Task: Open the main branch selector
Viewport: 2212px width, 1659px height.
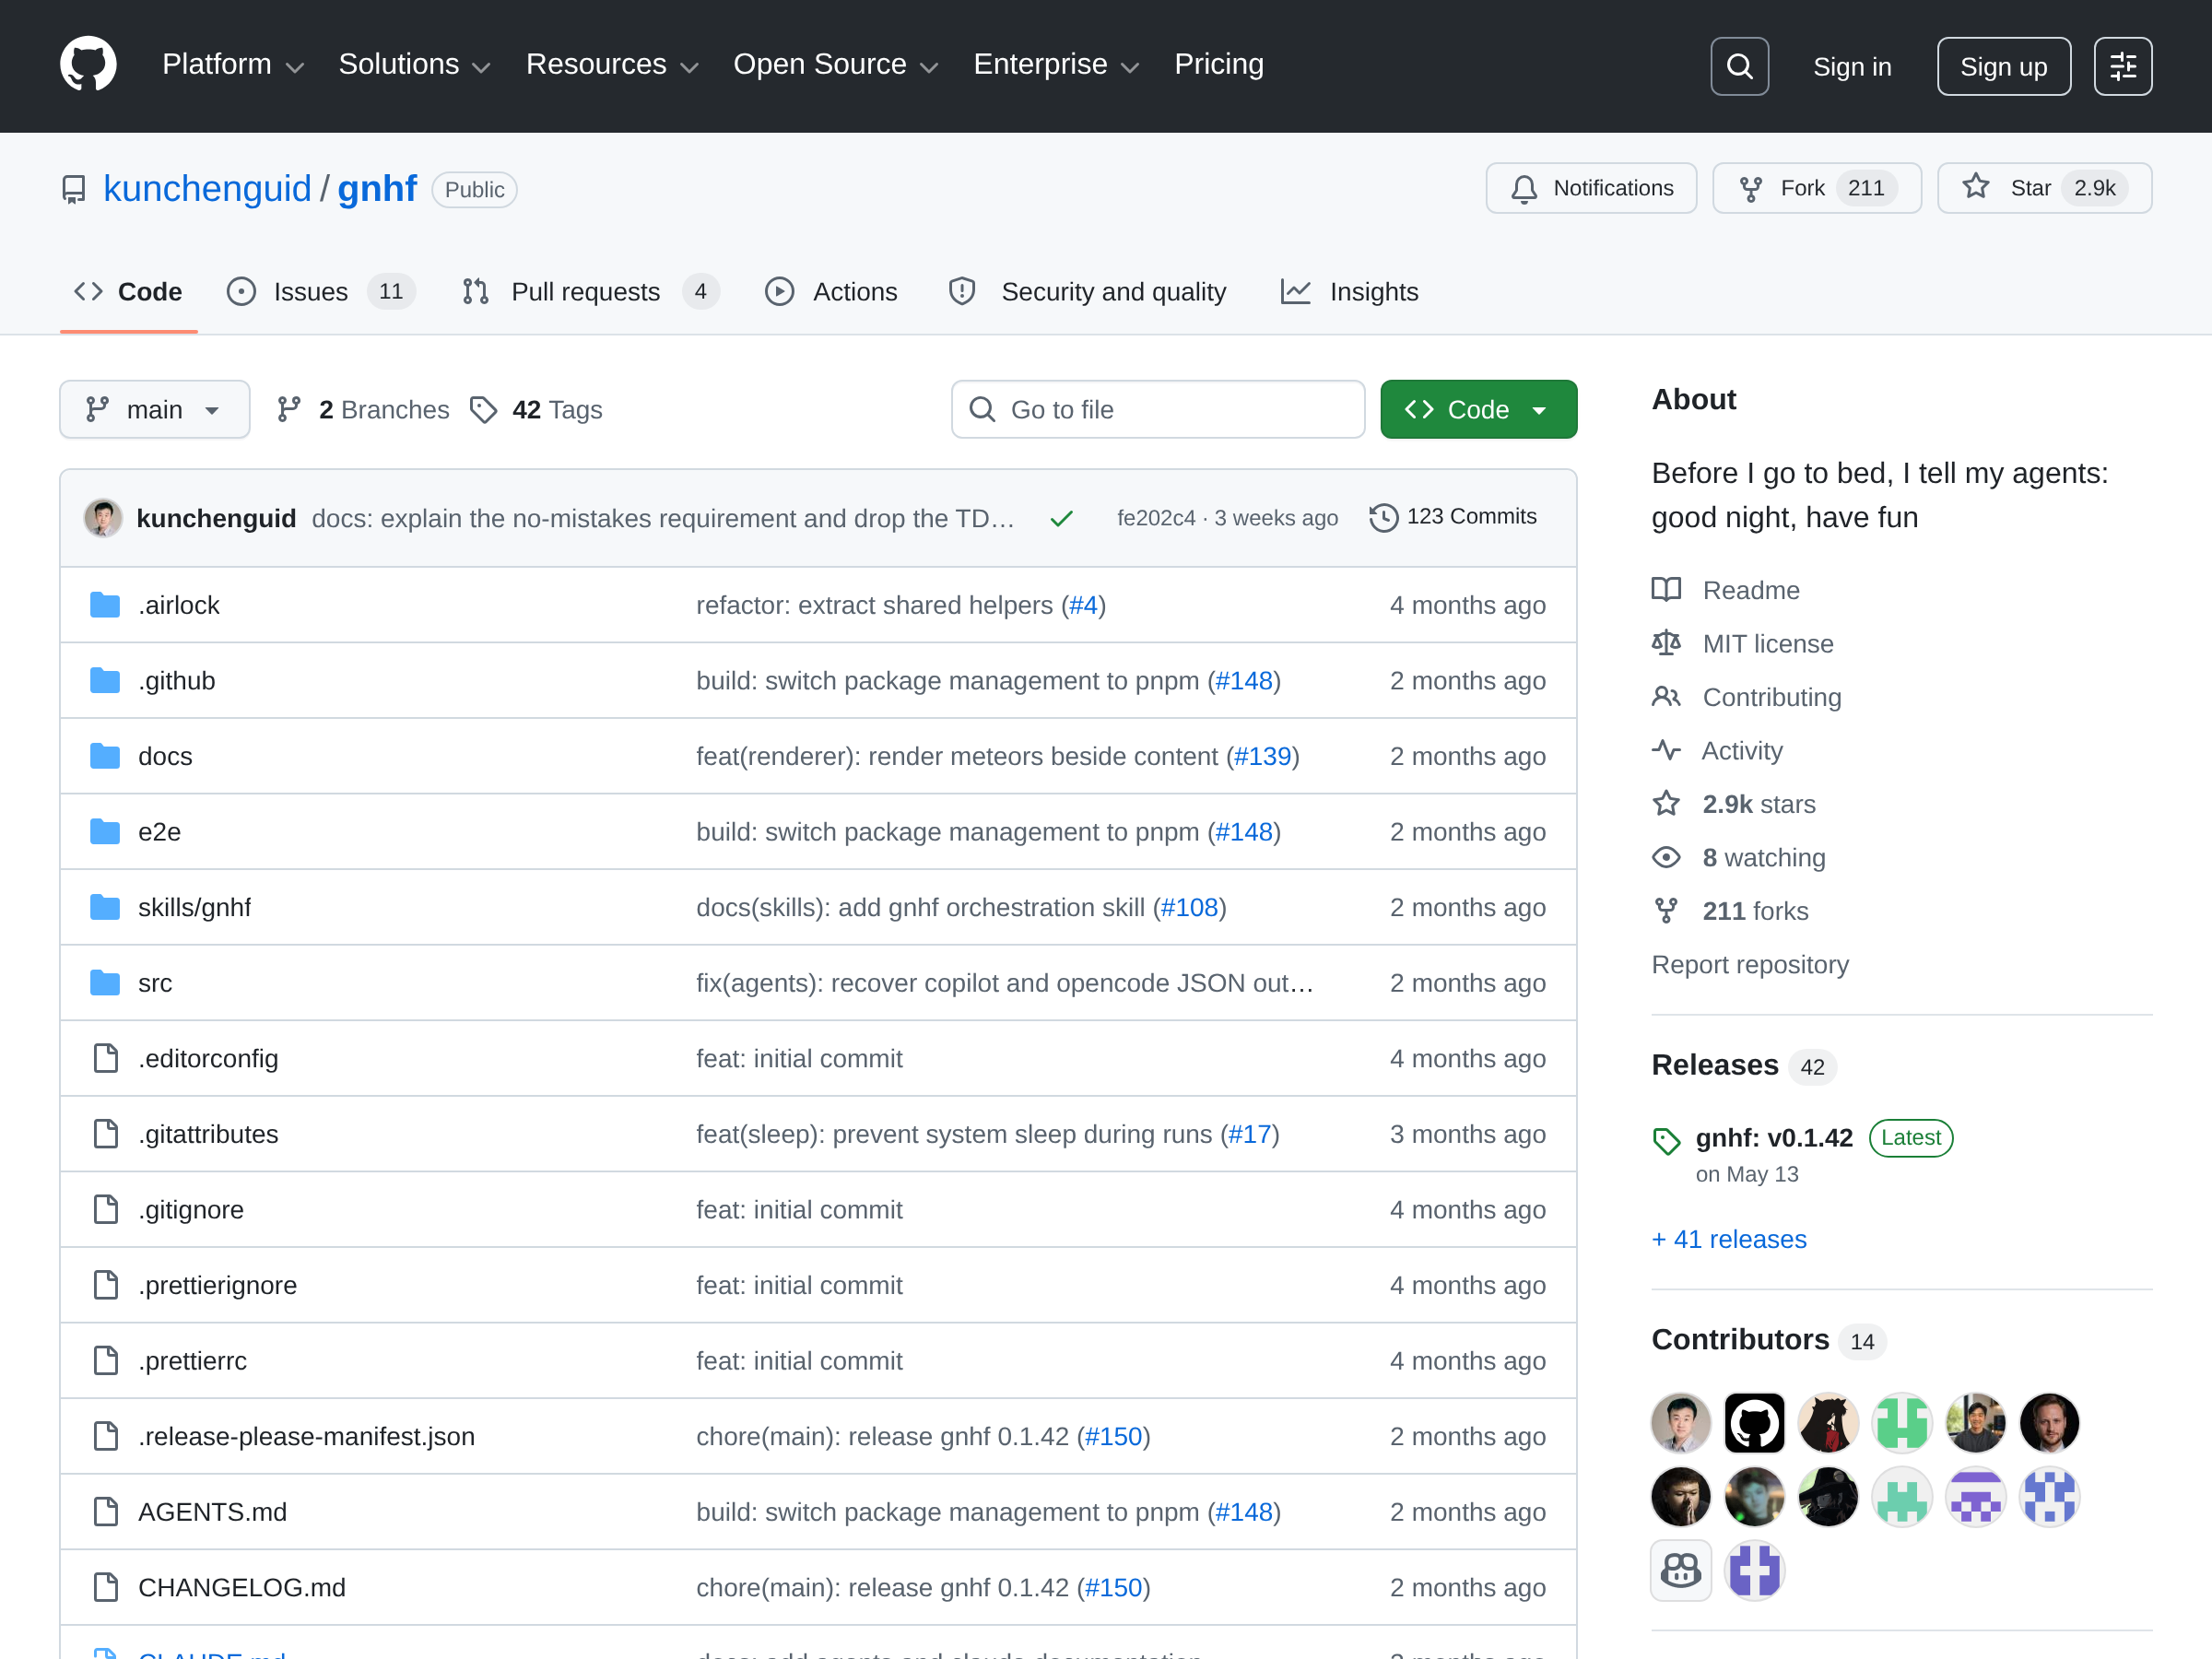Action: (154, 409)
